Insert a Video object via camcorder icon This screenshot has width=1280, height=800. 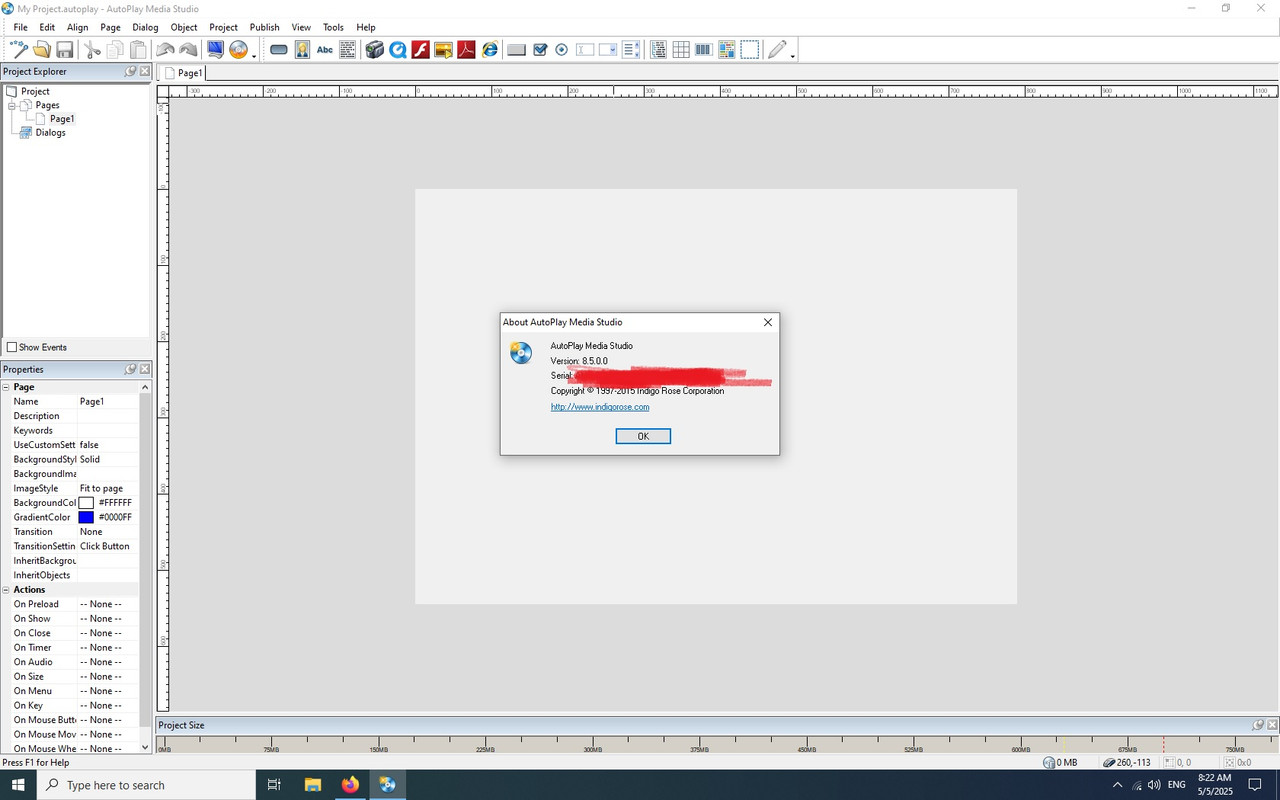(x=374, y=50)
